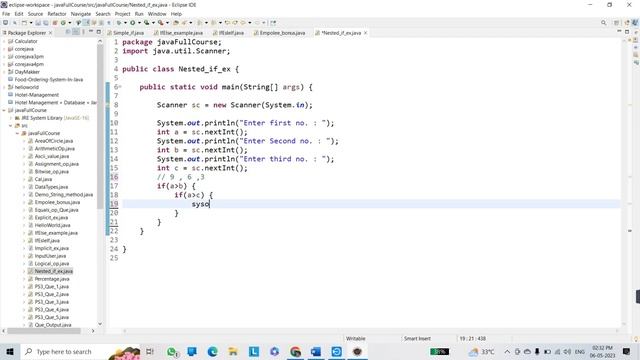Click the 'Type here to search' taskbar box
The height and width of the screenshot is (360, 640).
pyautogui.click(x=80, y=352)
